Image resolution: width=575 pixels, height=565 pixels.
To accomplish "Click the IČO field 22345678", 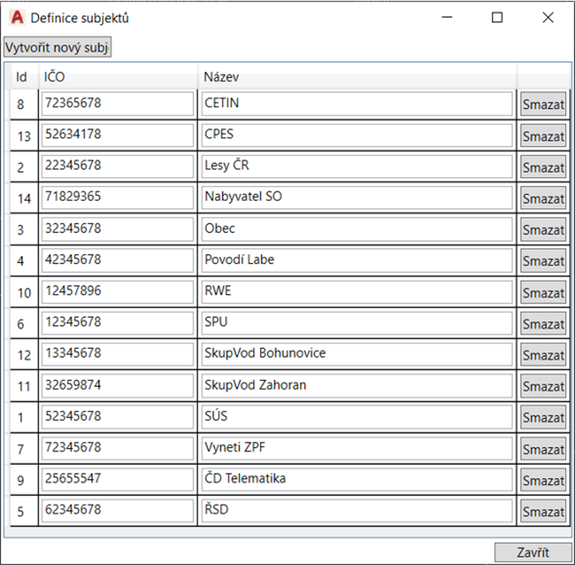I will click(117, 166).
